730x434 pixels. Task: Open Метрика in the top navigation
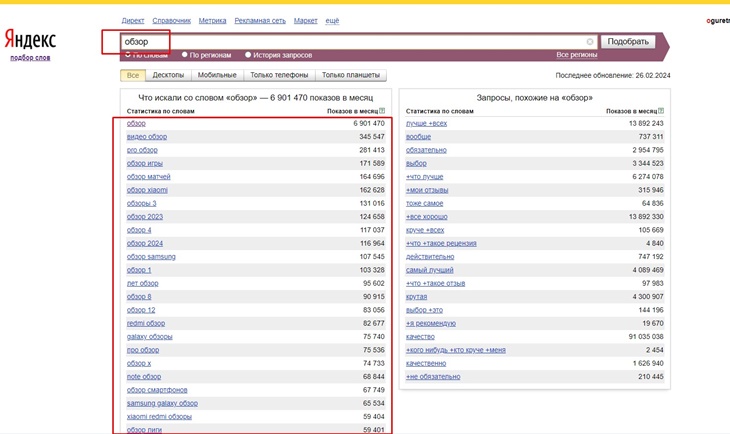point(212,20)
